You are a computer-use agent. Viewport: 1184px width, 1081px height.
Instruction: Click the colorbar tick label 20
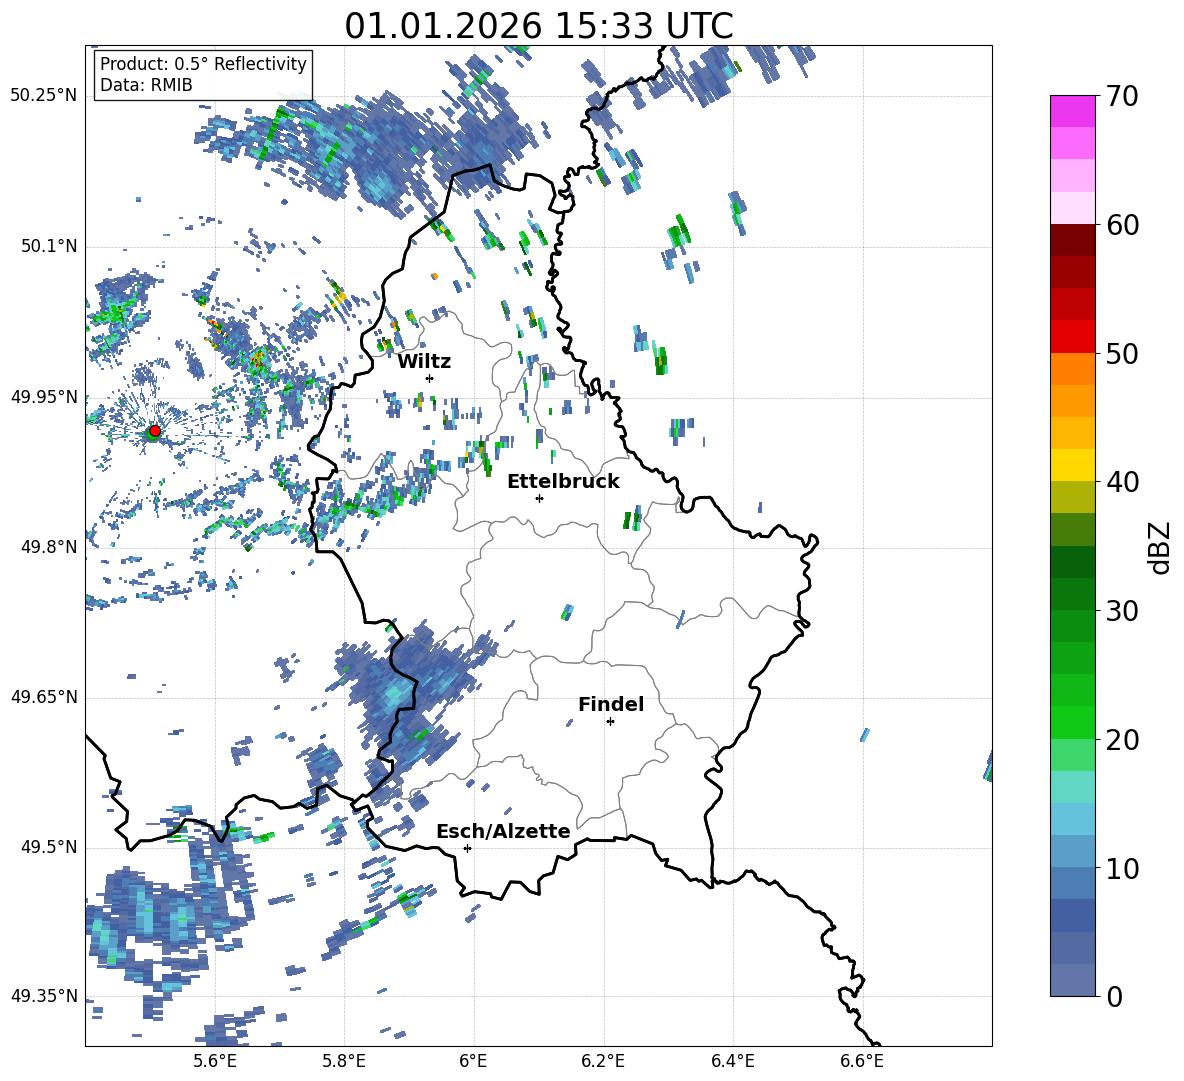(x=1122, y=740)
